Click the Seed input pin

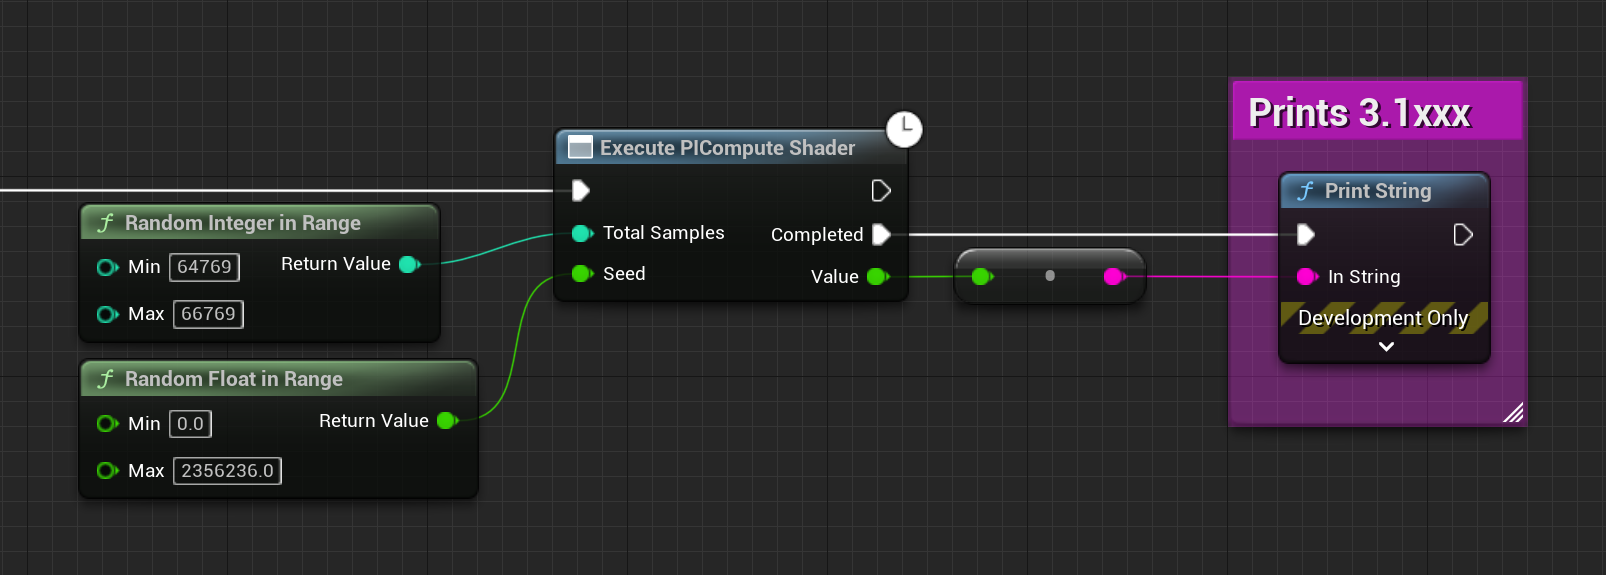[582, 274]
